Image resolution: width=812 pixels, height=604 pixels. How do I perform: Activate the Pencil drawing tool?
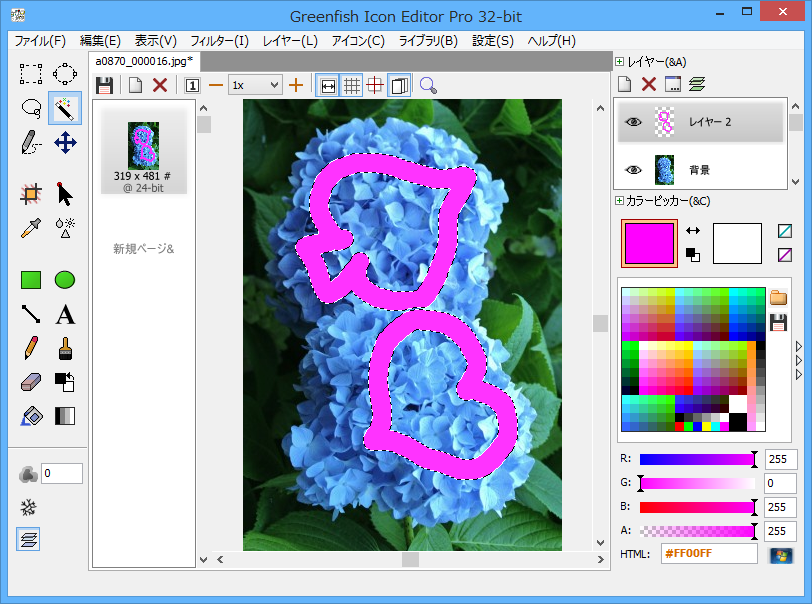tap(30, 349)
